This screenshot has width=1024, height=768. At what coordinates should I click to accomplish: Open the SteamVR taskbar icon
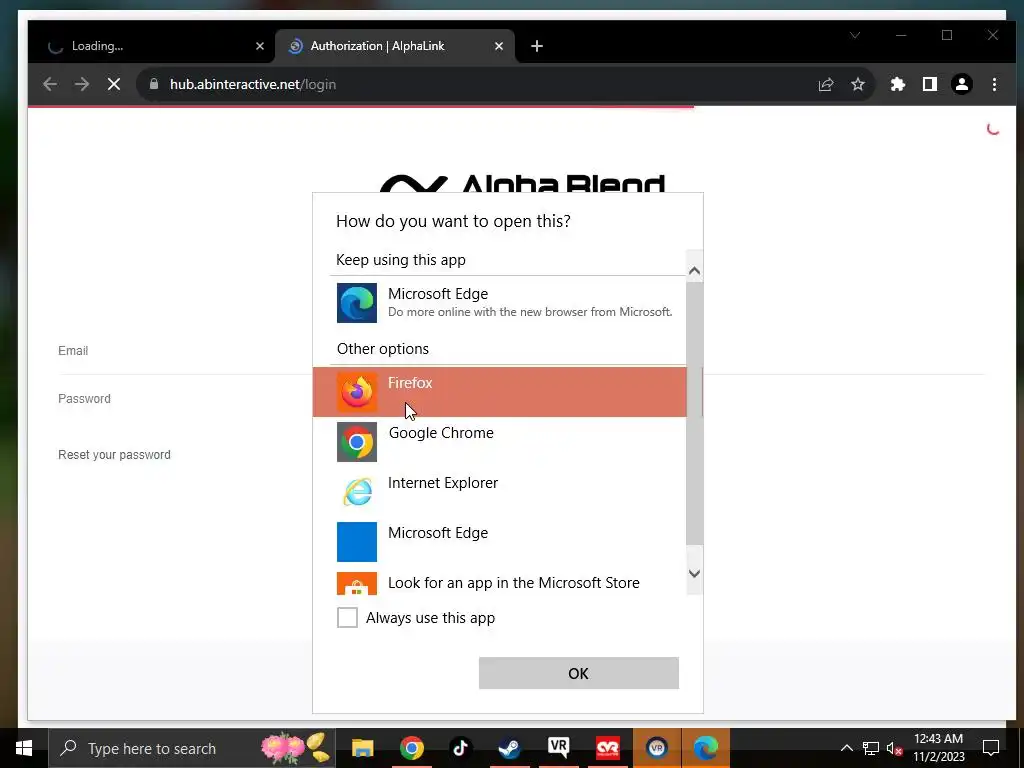pyautogui.click(x=558, y=748)
